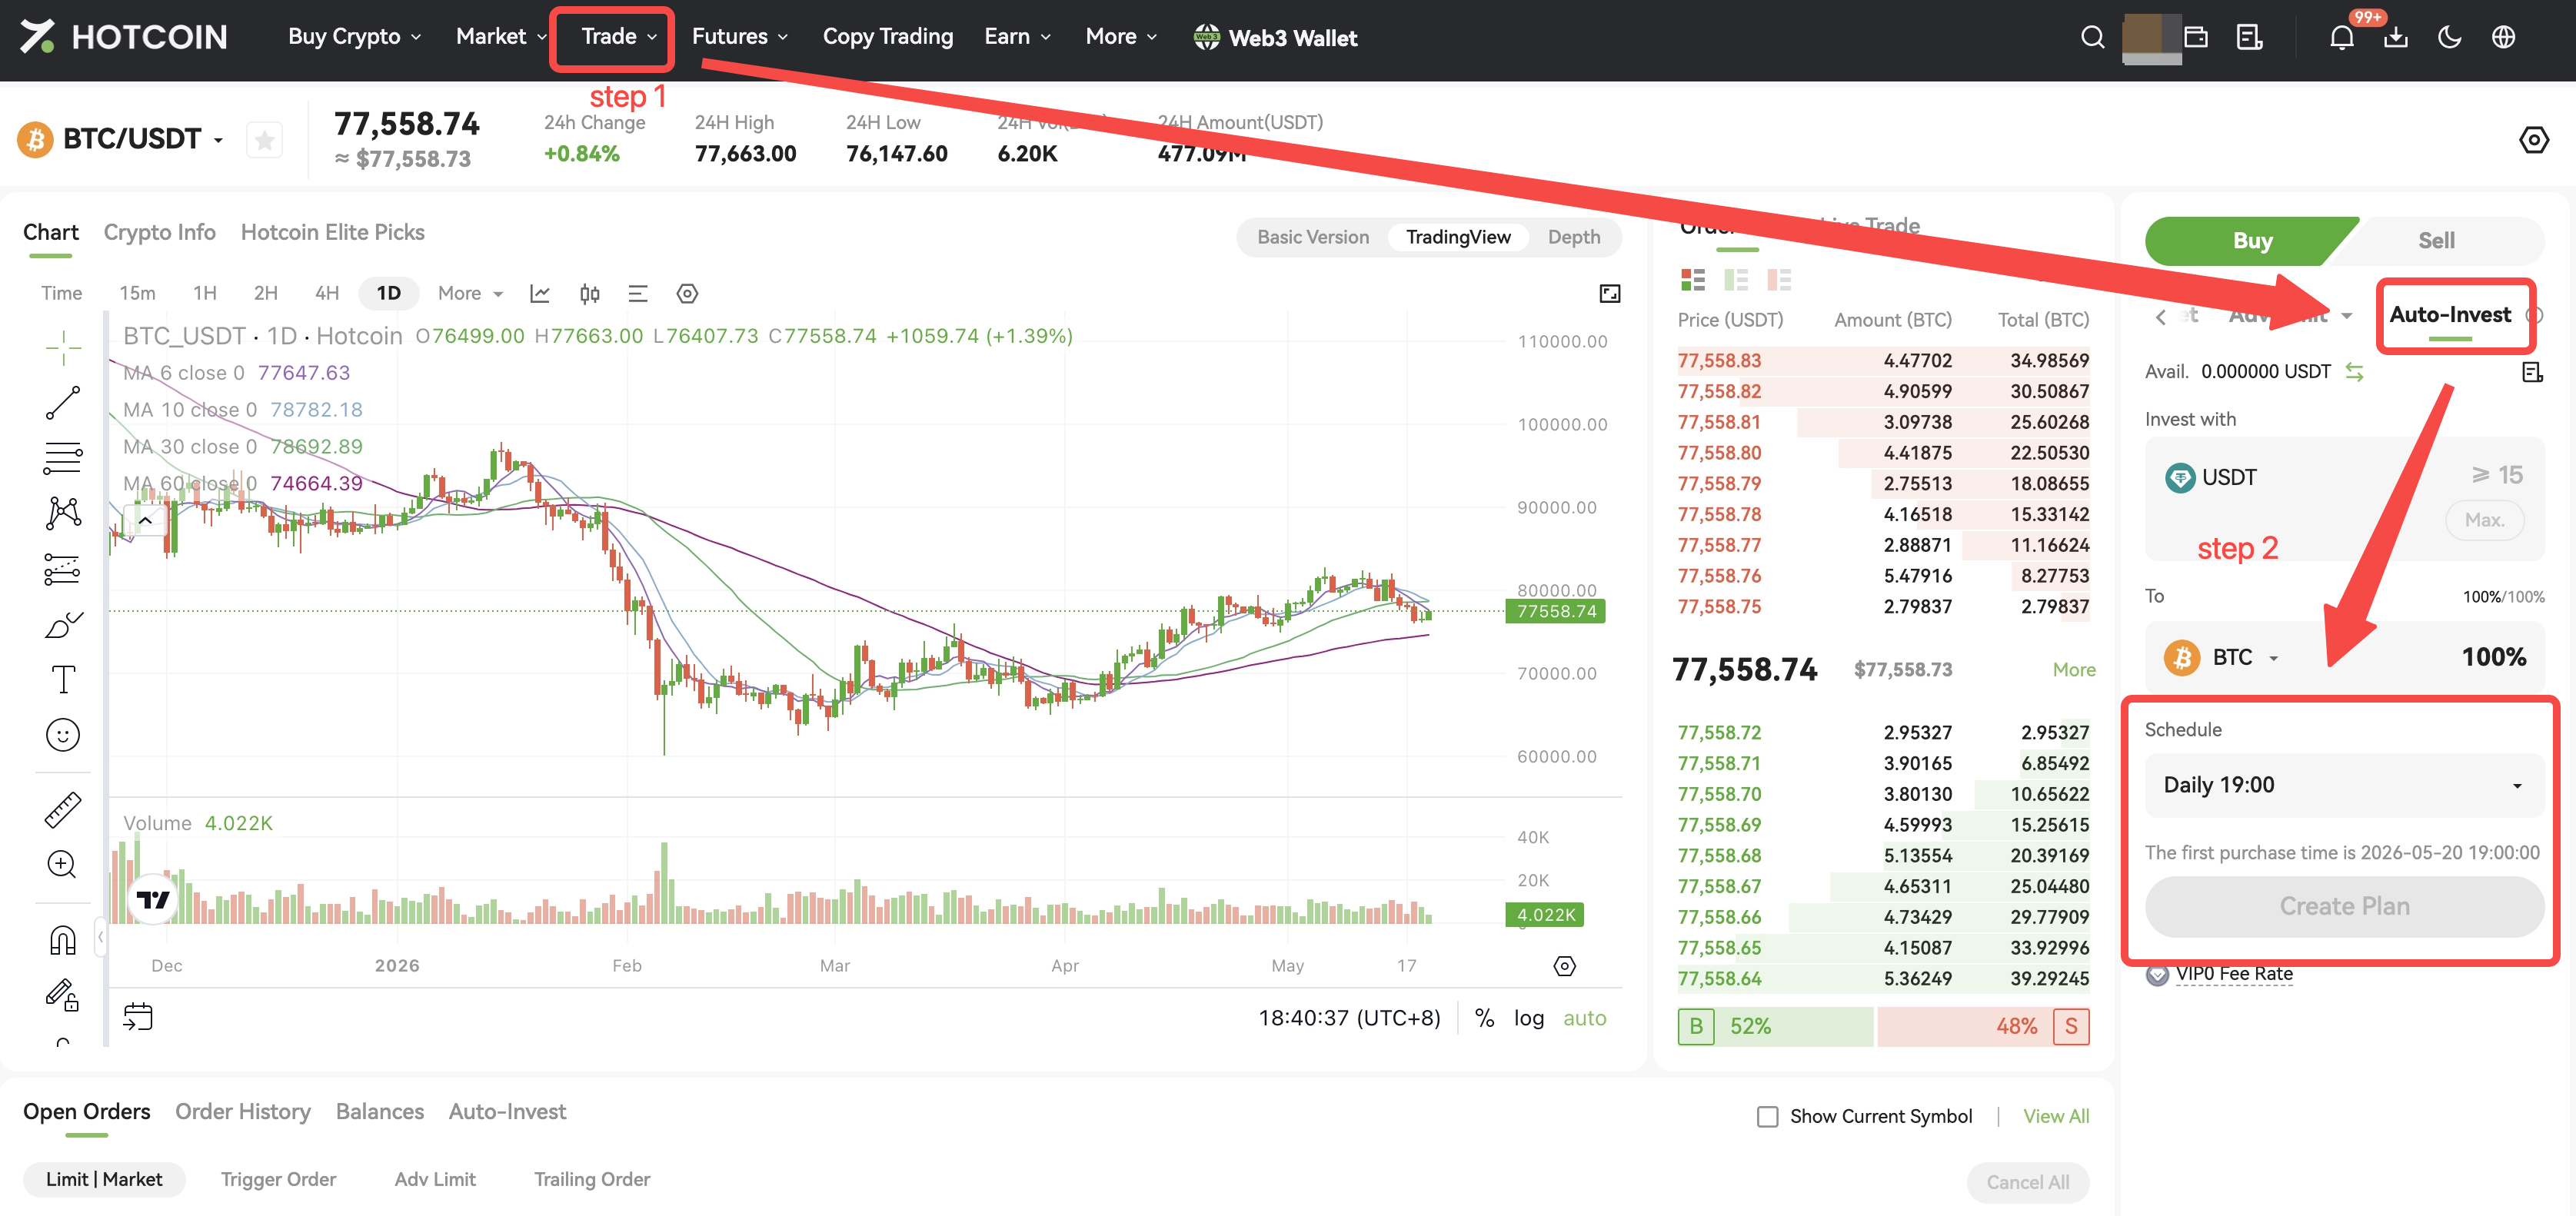Open the wallet assets icon in the header

click(x=2196, y=38)
